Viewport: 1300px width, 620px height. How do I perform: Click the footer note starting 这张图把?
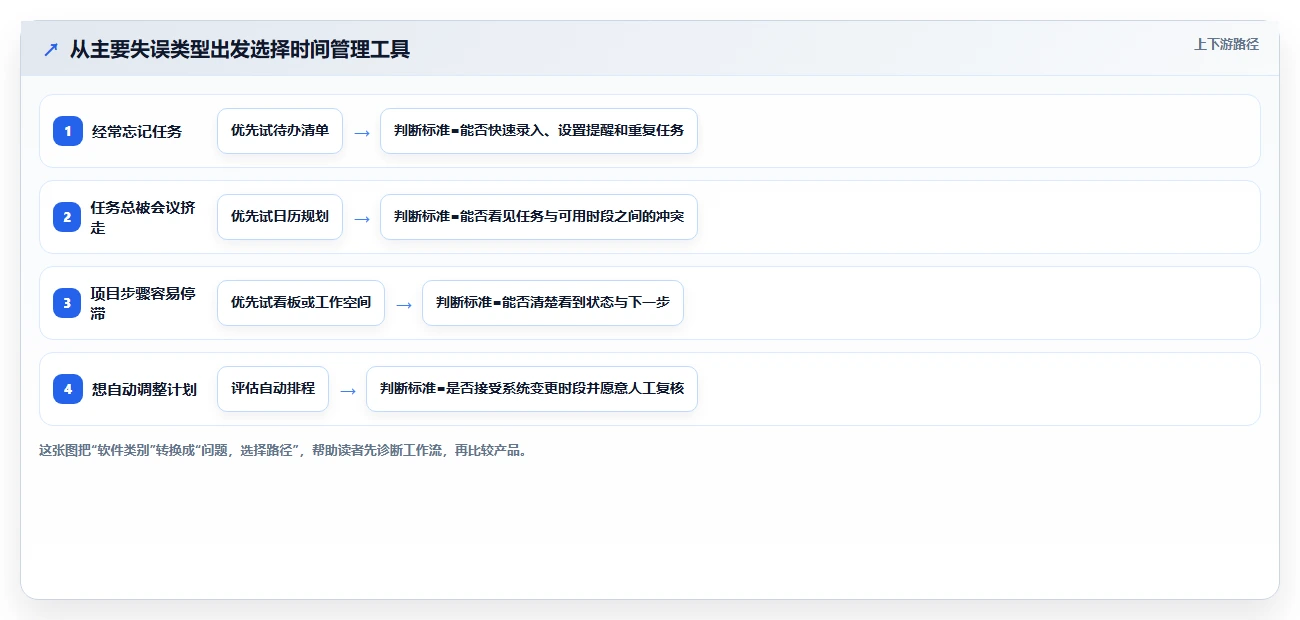tap(283, 450)
